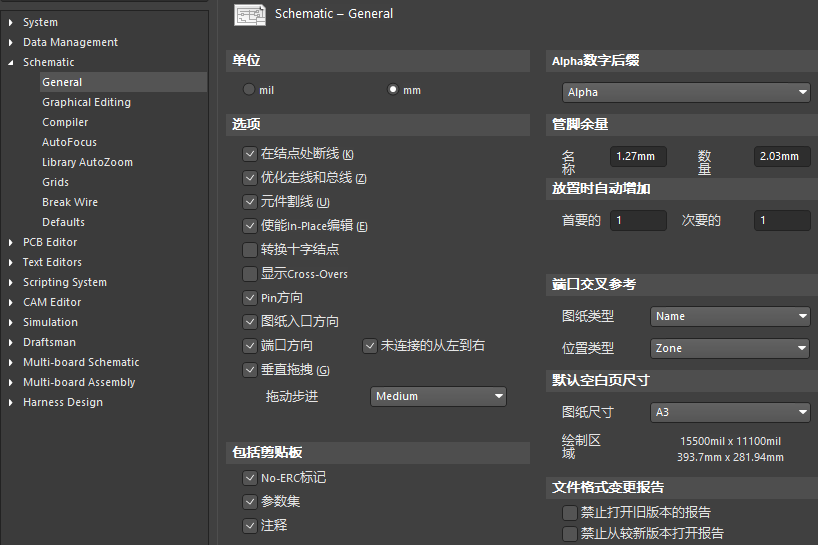Disable the No-ERC标记 clipboard checkbox
This screenshot has width=818, height=545.
point(250,478)
